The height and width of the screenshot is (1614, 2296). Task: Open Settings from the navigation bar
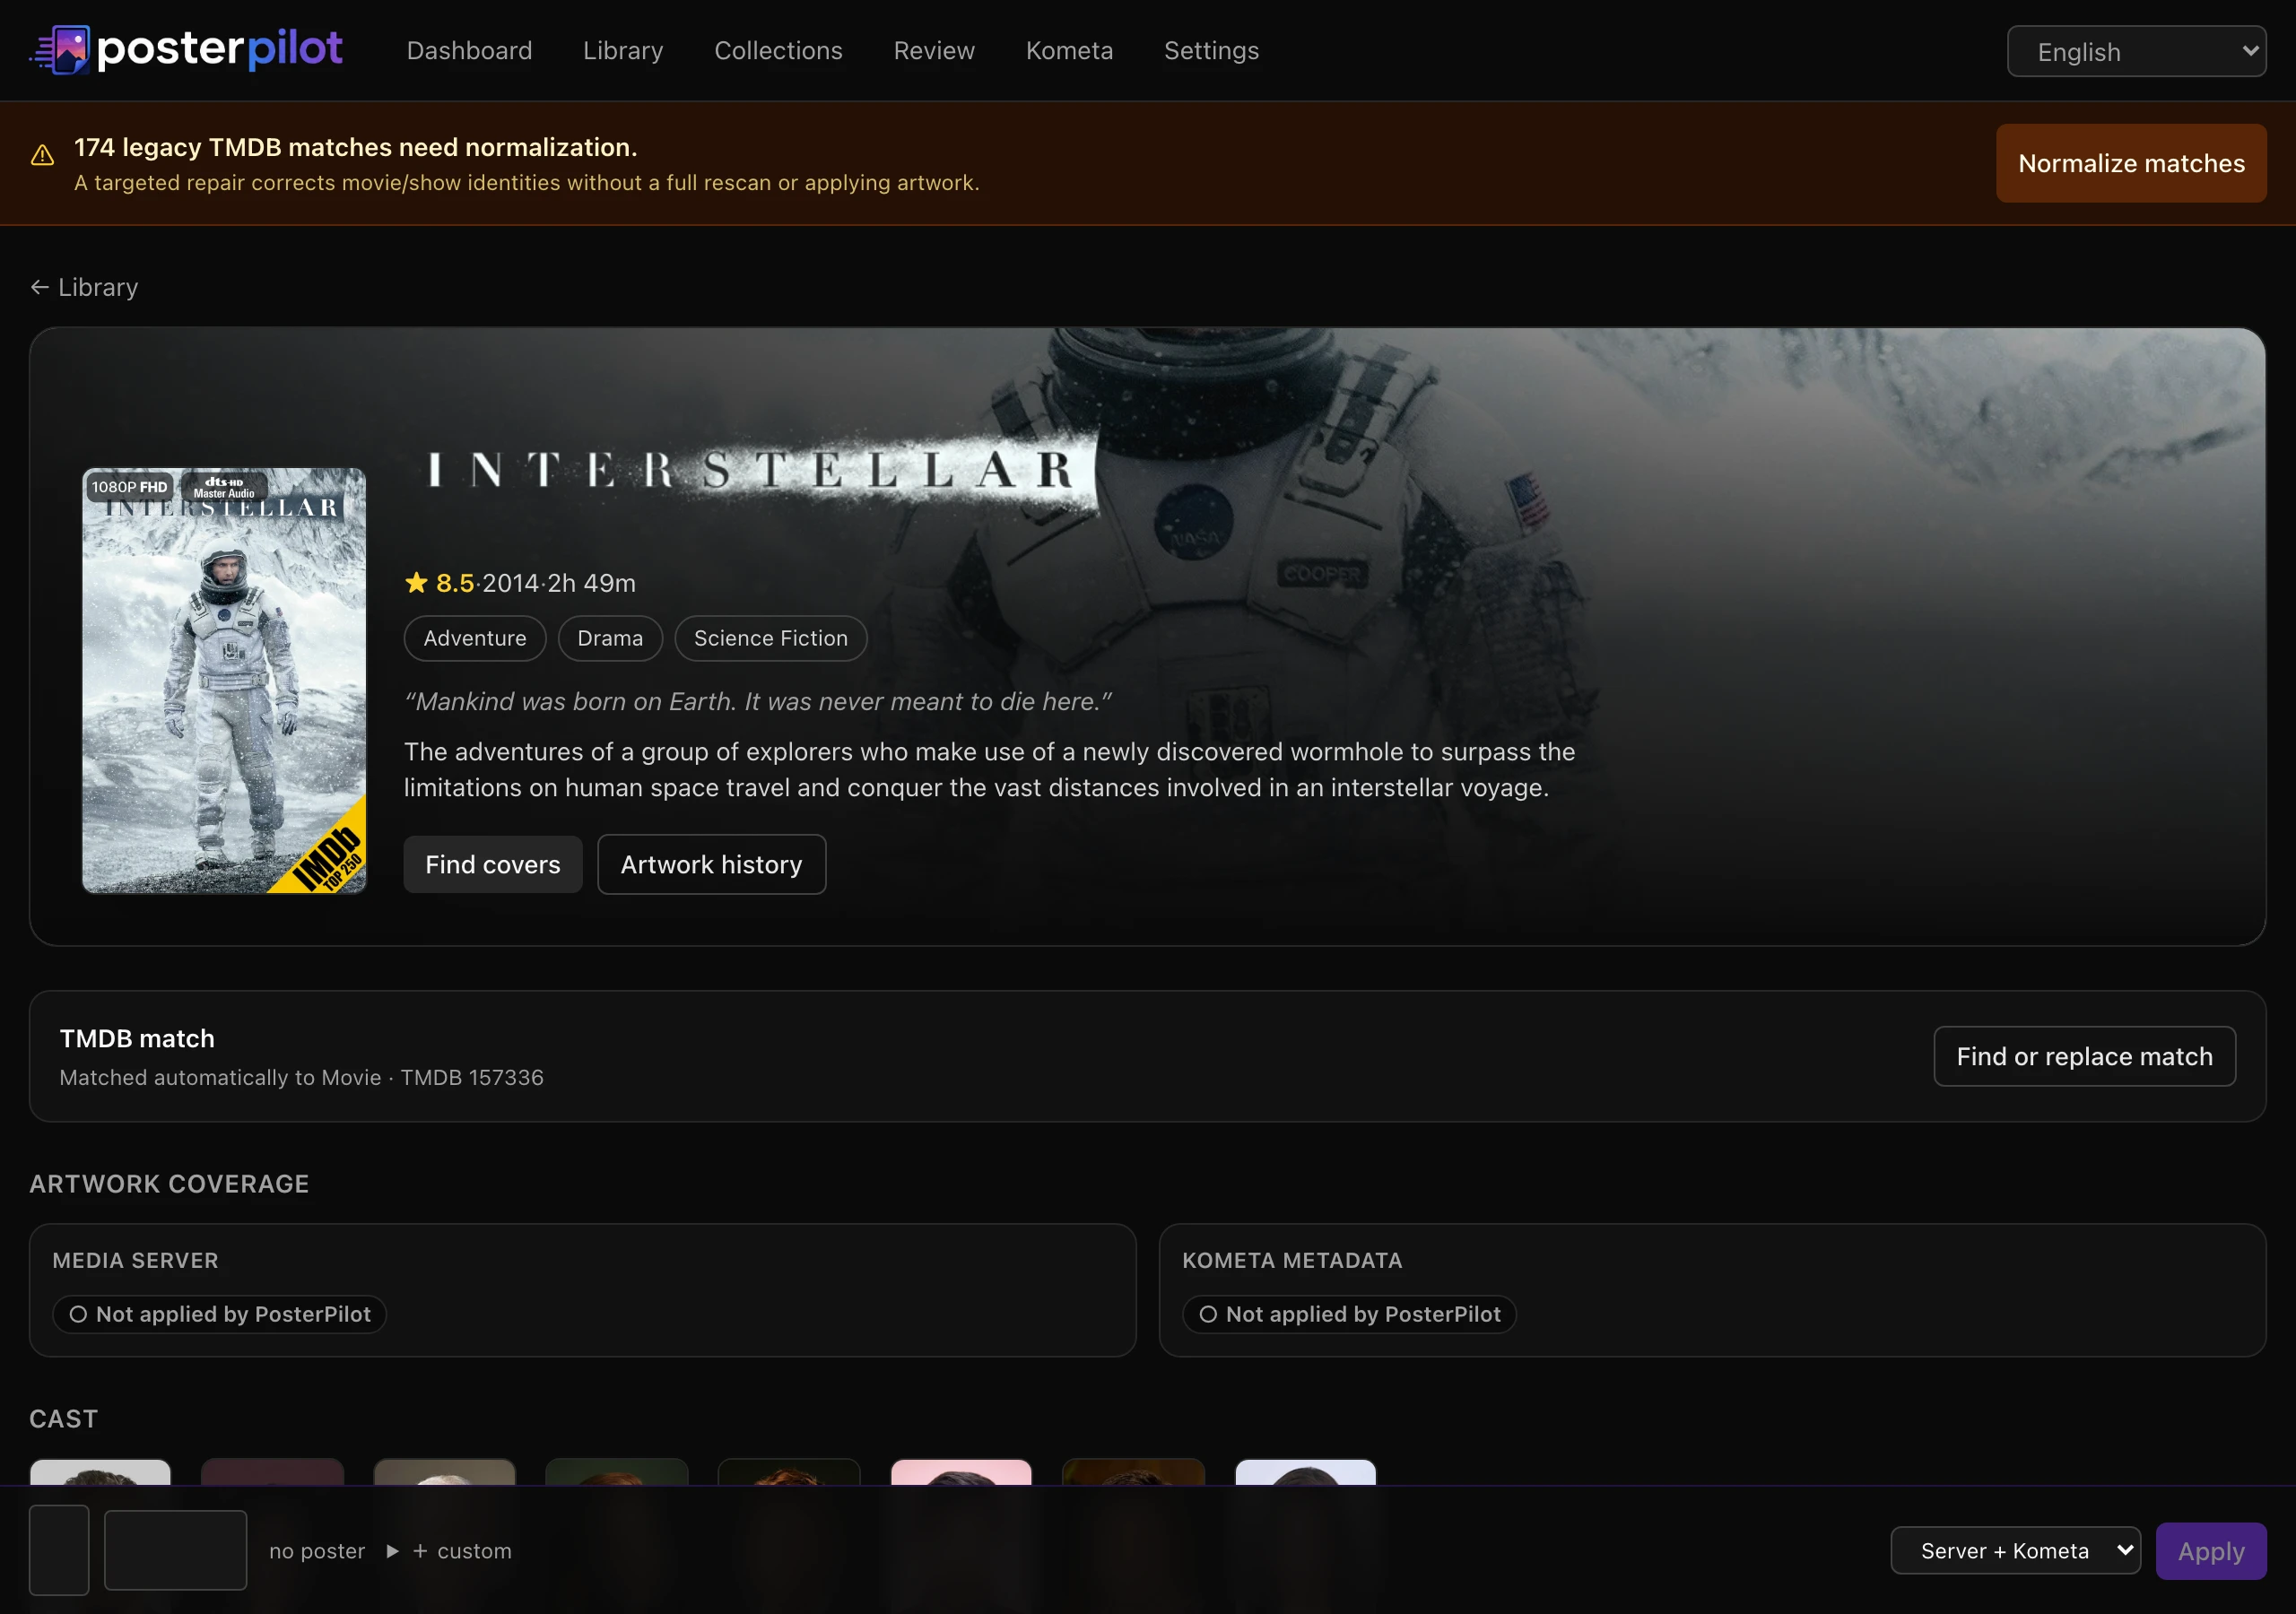click(1211, 51)
